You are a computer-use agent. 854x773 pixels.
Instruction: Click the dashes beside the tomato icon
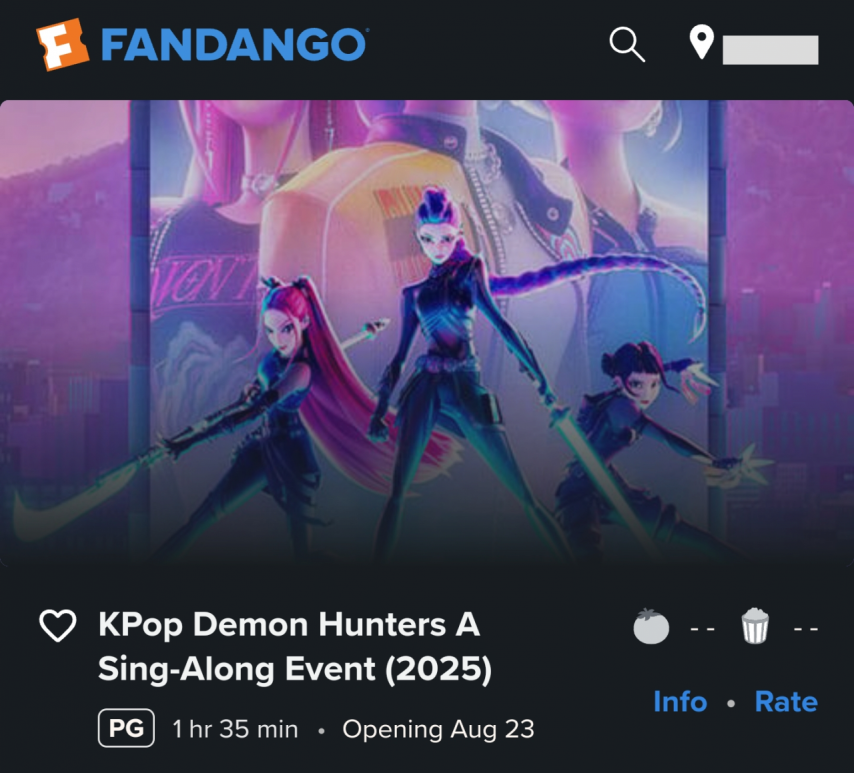(x=702, y=629)
